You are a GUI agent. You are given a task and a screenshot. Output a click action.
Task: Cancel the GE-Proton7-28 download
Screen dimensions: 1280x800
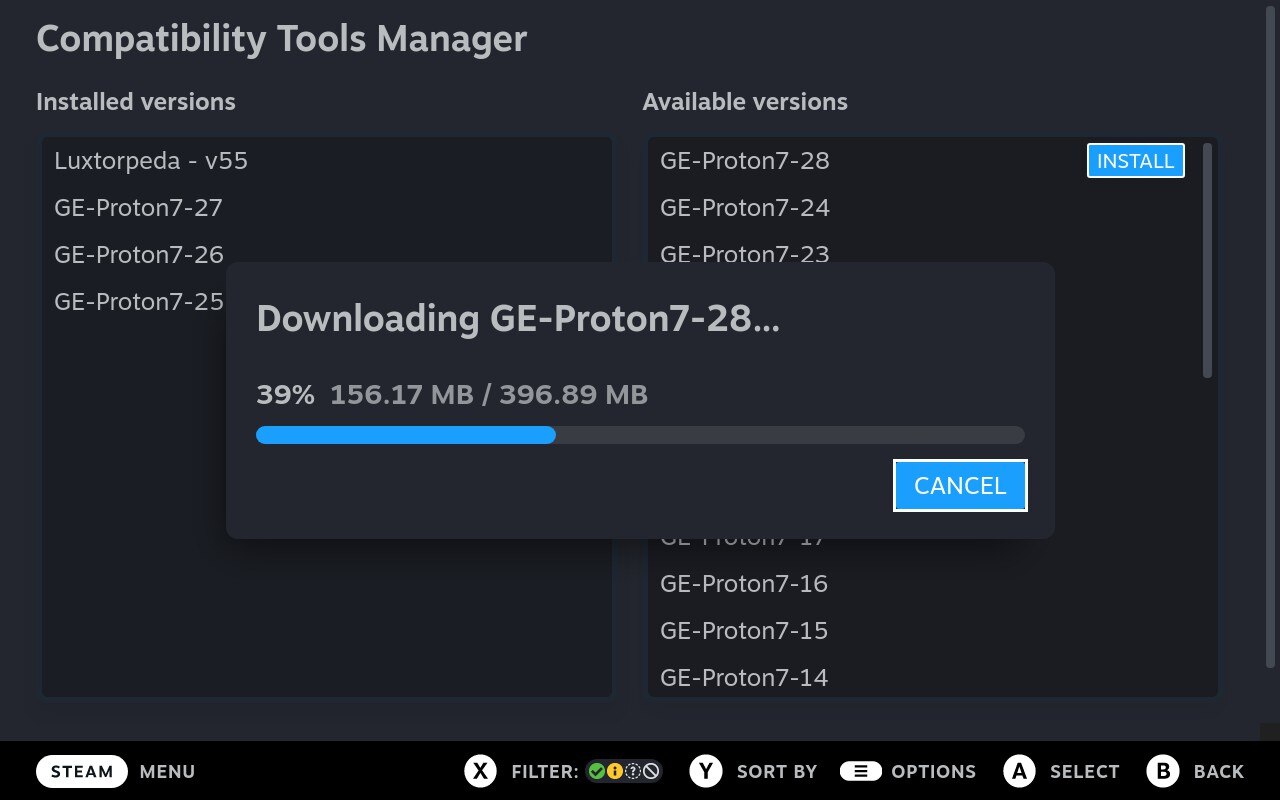pyautogui.click(x=960, y=485)
